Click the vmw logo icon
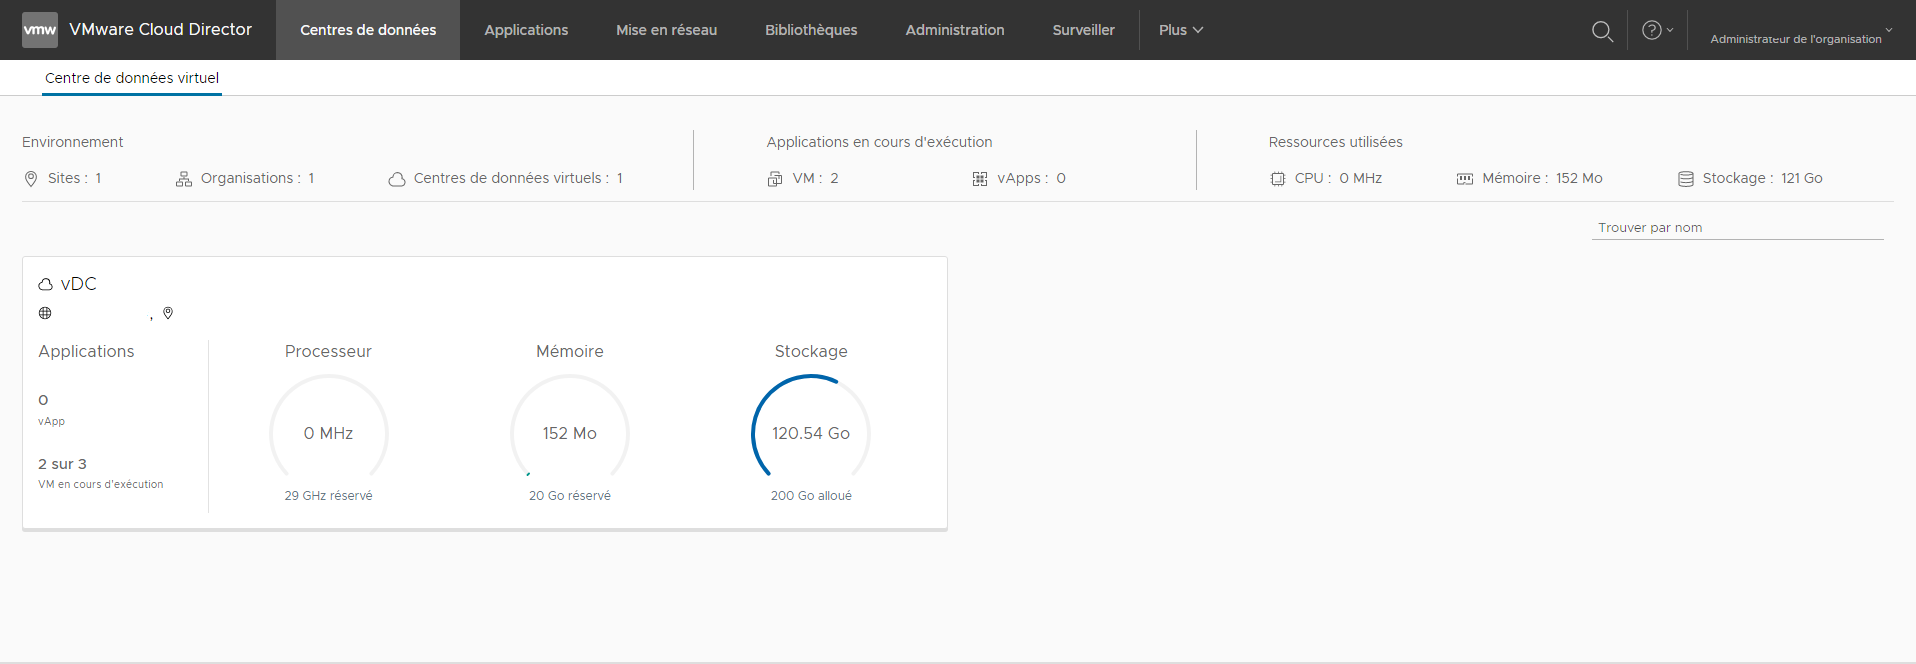This screenshot has height=664, width=1916. pyautogui.click(x=40, y=30)
